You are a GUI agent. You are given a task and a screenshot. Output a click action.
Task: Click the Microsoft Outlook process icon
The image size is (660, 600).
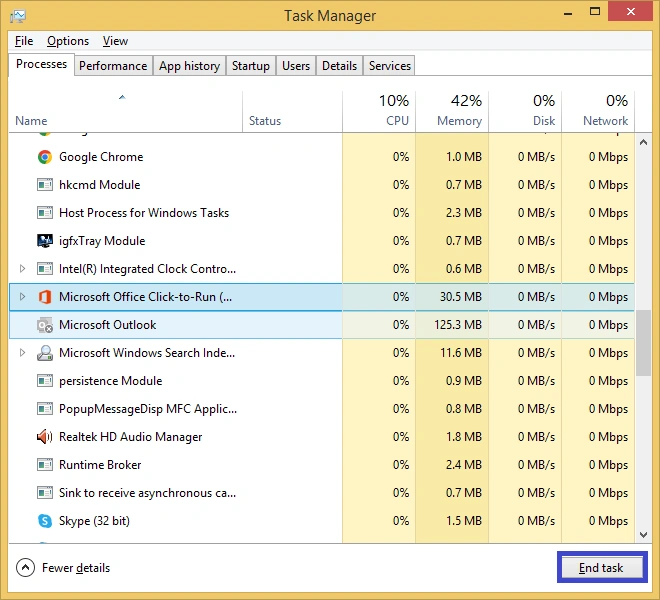45,325
